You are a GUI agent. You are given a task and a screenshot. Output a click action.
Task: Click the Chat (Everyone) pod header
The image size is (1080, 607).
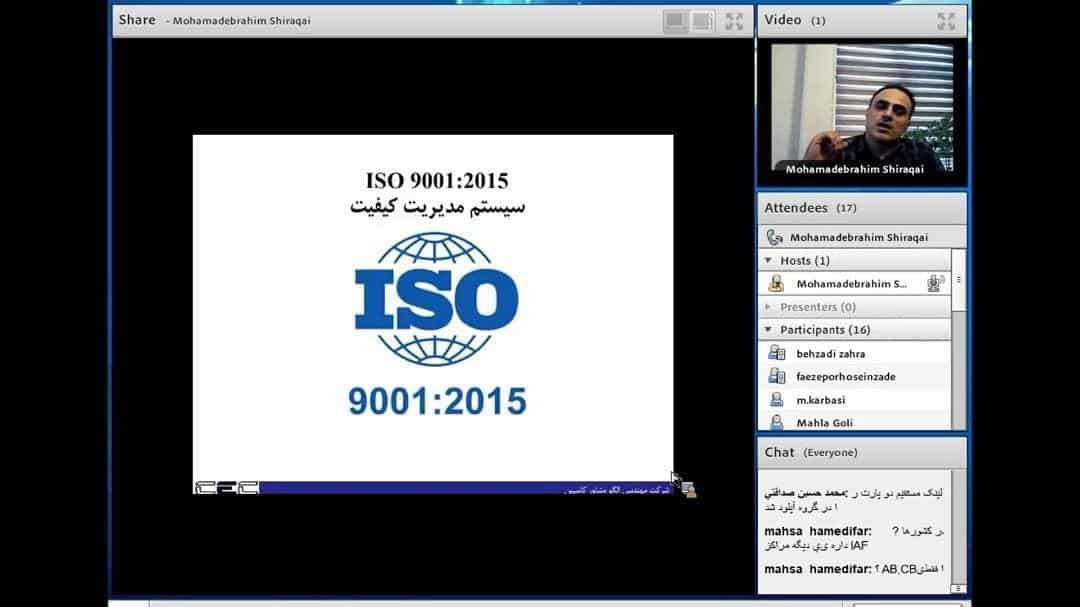click(x=862, y=453)
